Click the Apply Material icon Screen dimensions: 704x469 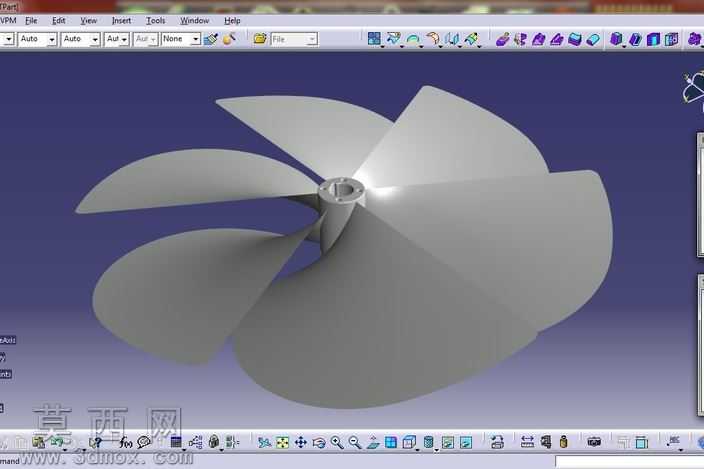click(x=229, y=39)
